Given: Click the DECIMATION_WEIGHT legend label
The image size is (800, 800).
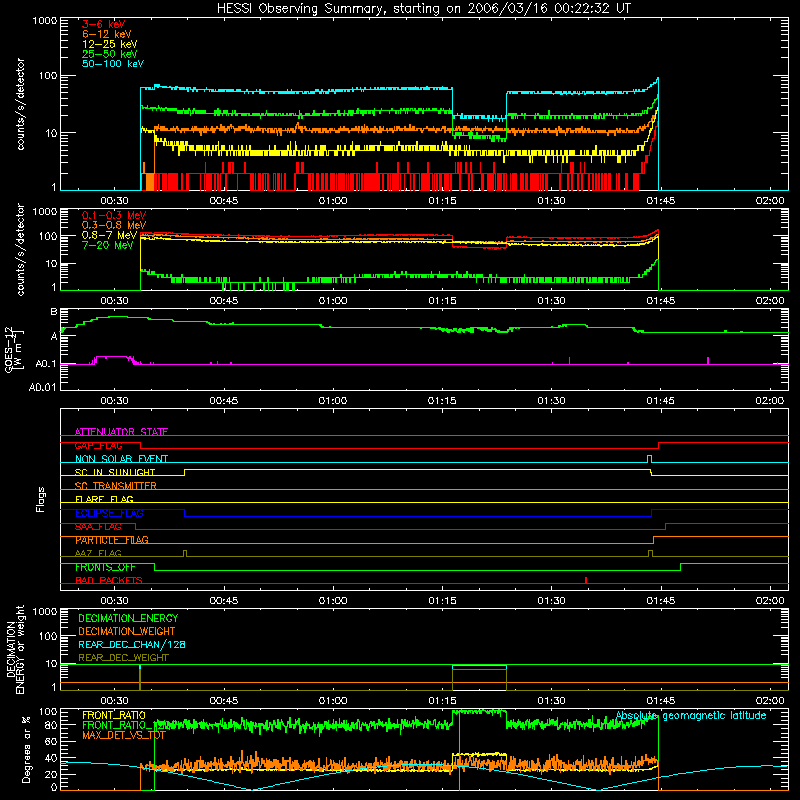Looking at the screenshot, I should (x=127, y=632).
